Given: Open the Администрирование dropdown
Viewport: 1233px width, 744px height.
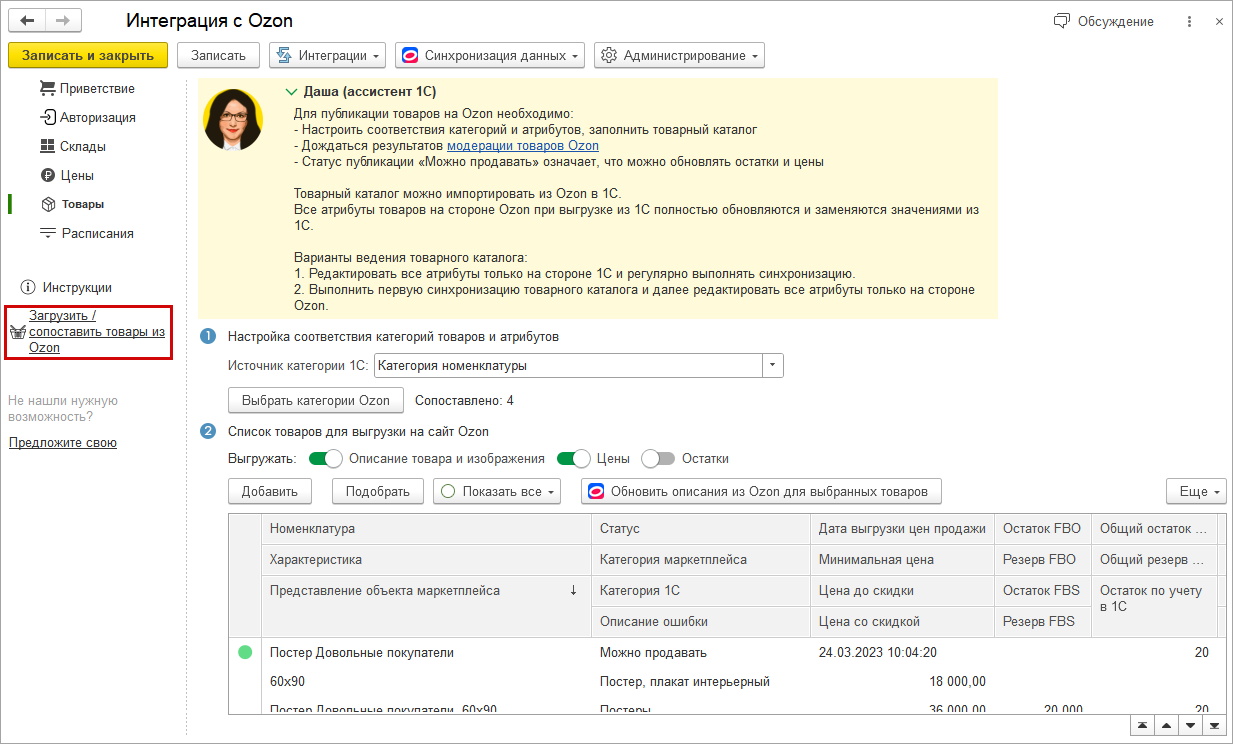Looking at the screenshot, I should tap(679, 55).
